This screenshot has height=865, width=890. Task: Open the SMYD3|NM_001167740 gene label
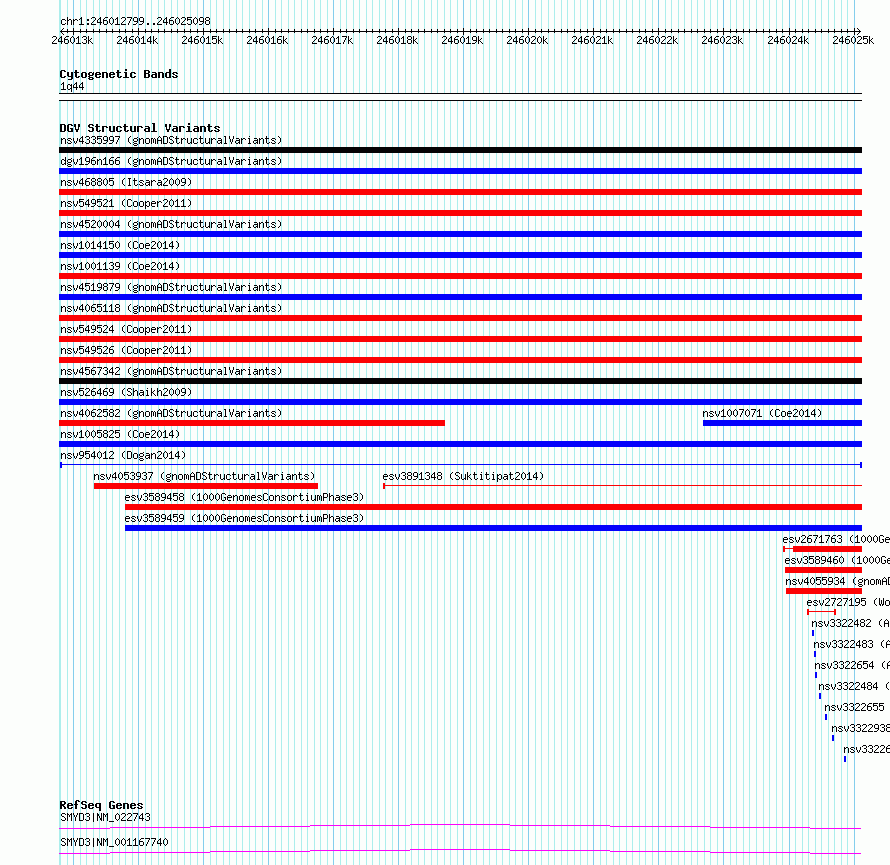click(x=114, y=842)
